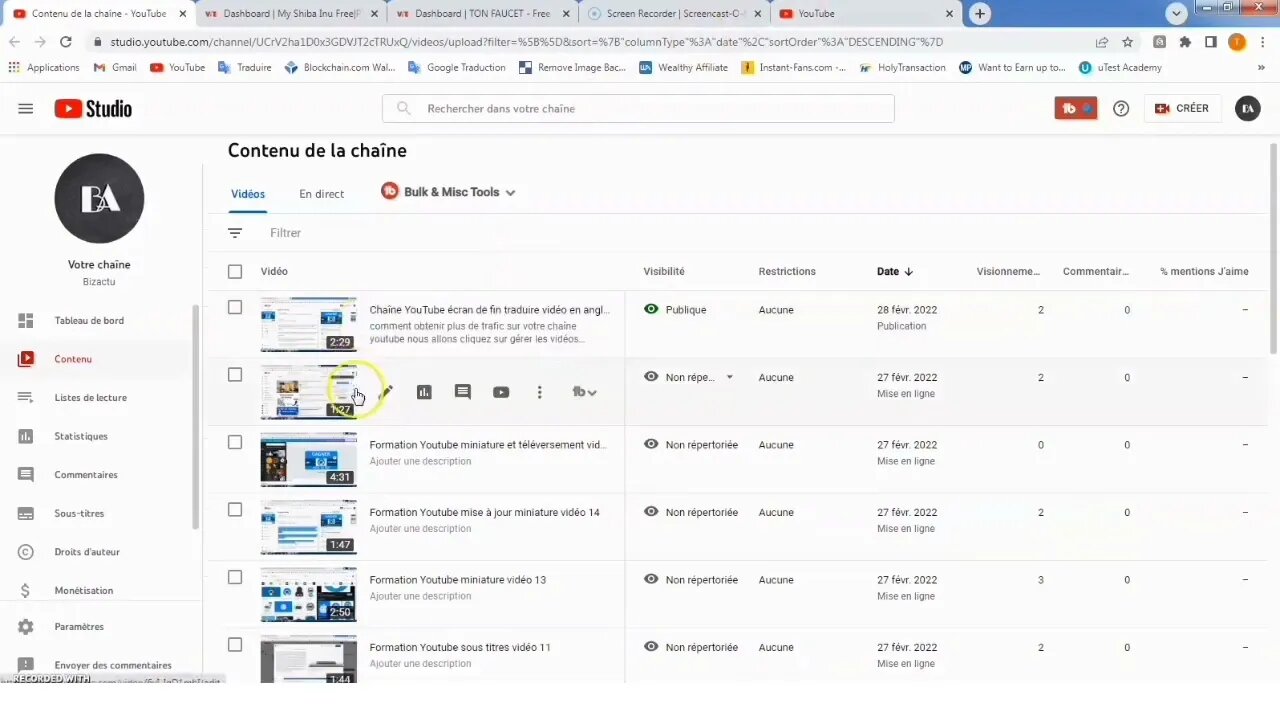Open the Chrome tab search dropdown arrow
Viewport: 1280px width, 720px height.
point(1176,13)
